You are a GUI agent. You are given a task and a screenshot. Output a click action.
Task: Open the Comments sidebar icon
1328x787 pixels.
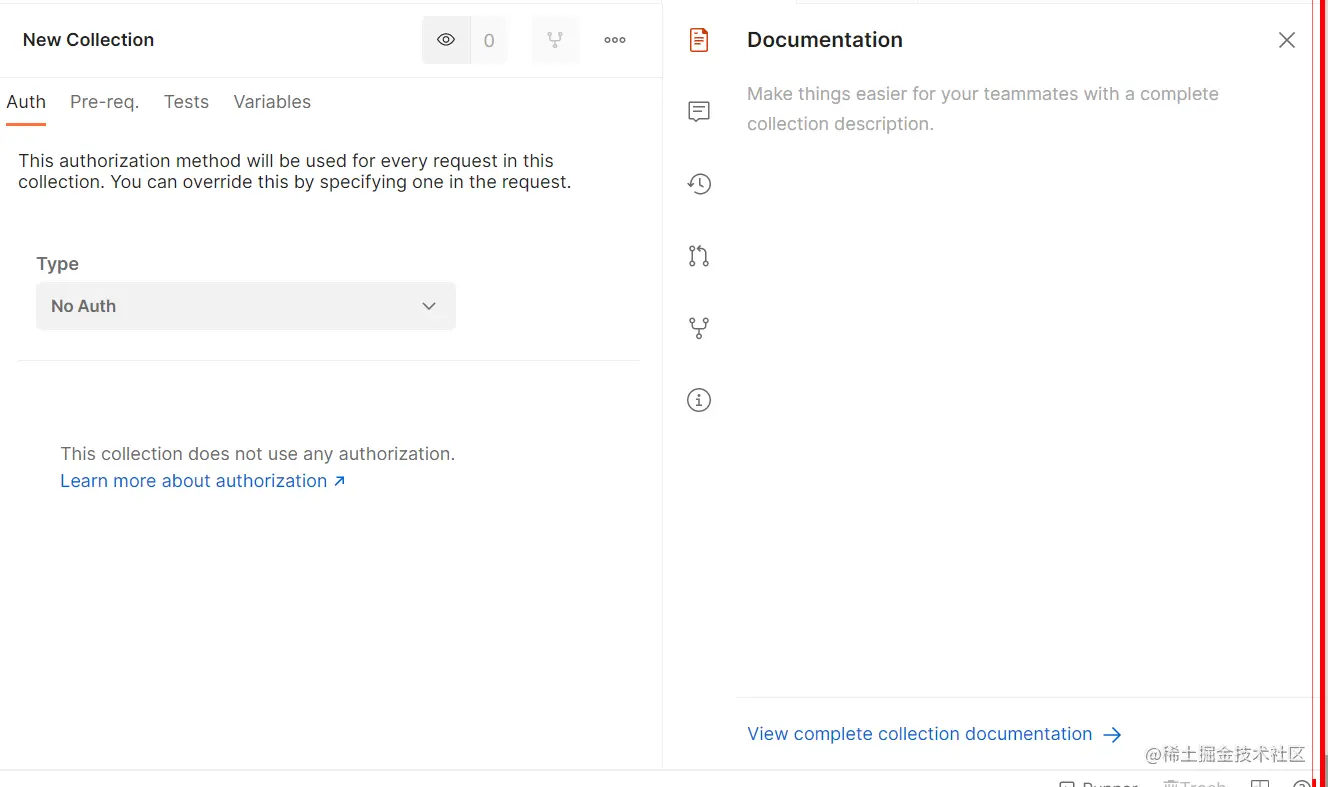699,111
